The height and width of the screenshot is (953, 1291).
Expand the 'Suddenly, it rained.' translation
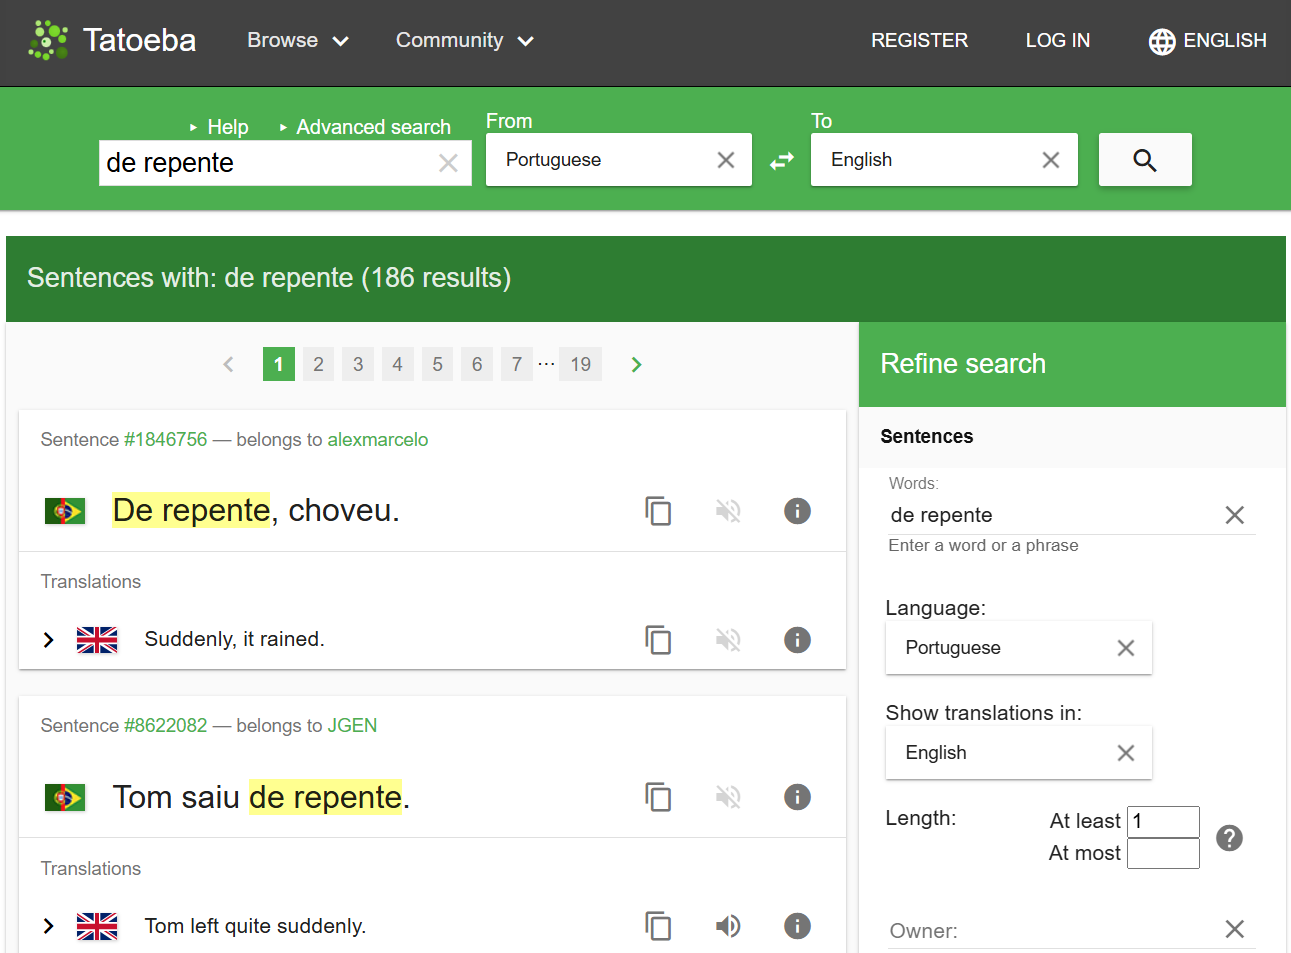coord(48,640)
